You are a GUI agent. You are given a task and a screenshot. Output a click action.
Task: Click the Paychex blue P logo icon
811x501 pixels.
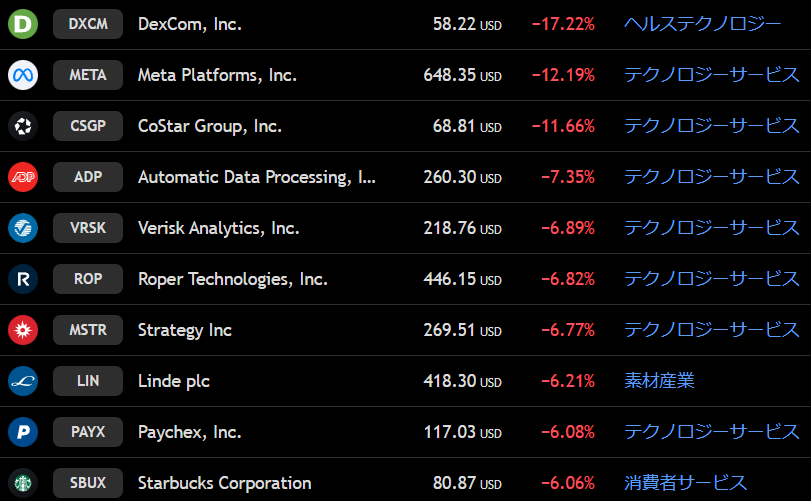pos(22,432)
